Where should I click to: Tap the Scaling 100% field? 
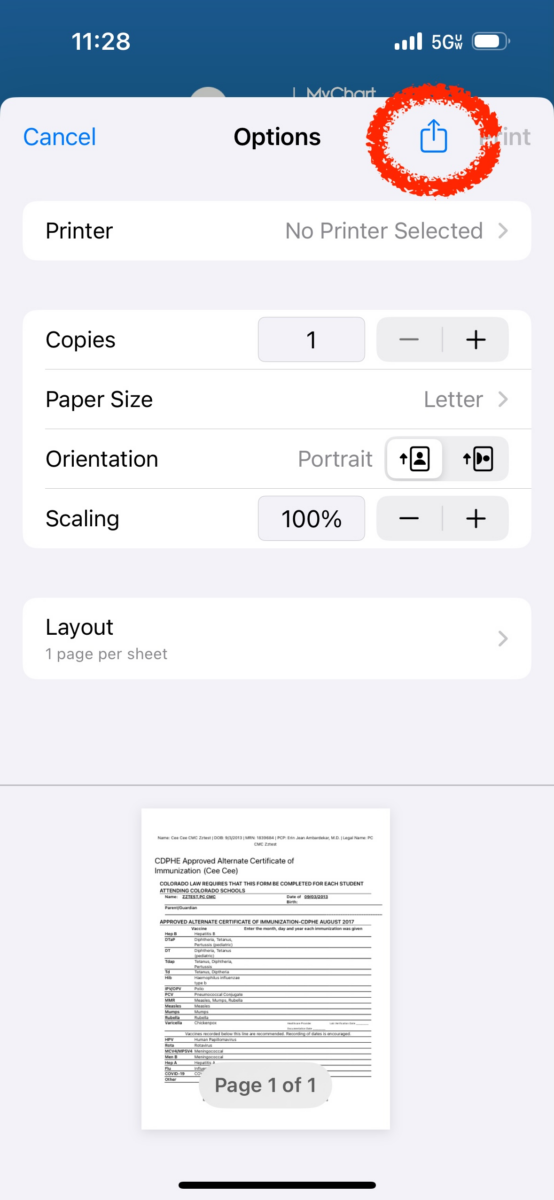pyautogui.click(x=311, y=518)
